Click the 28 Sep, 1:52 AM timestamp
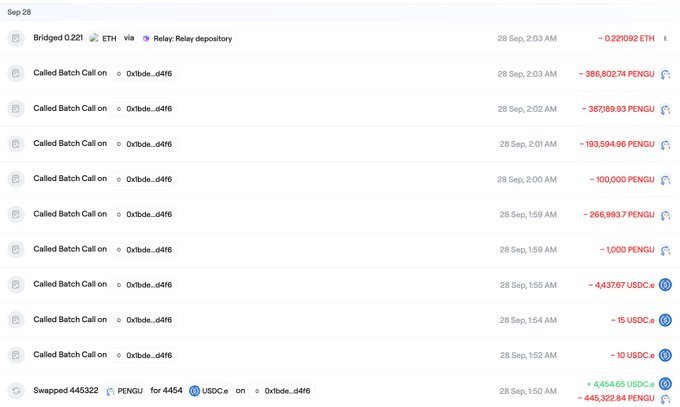Image resolution: width=680 pixels, height=407 pixels. tap(528, 355)
